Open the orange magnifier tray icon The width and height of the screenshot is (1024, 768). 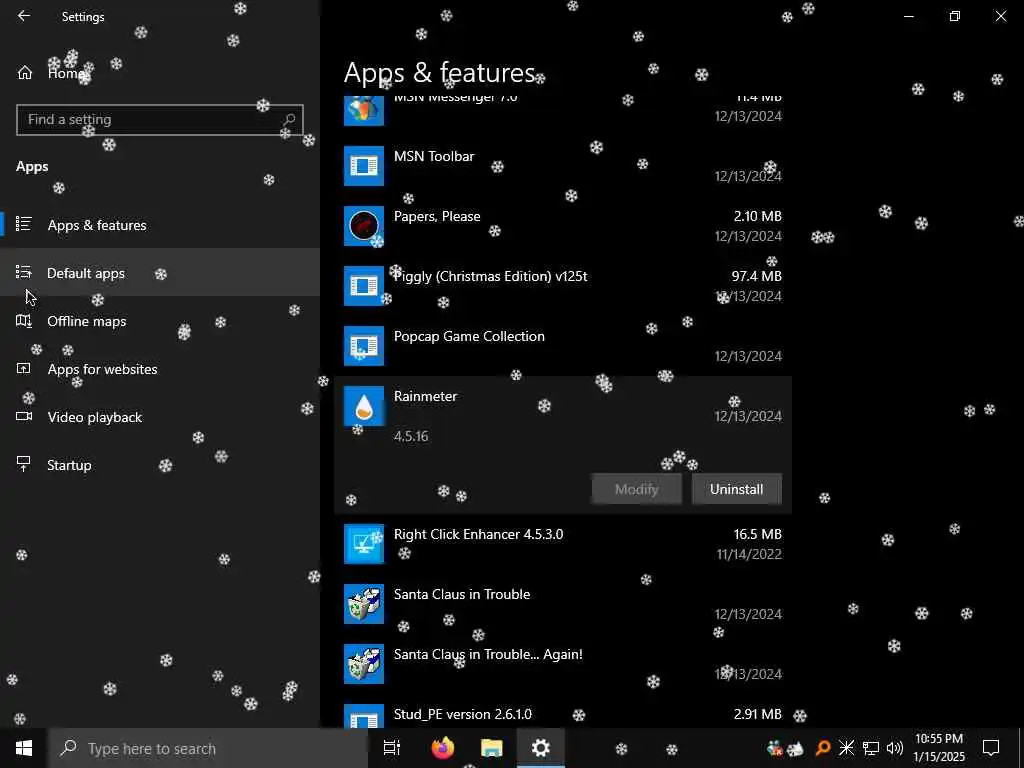tap(823, 748)
